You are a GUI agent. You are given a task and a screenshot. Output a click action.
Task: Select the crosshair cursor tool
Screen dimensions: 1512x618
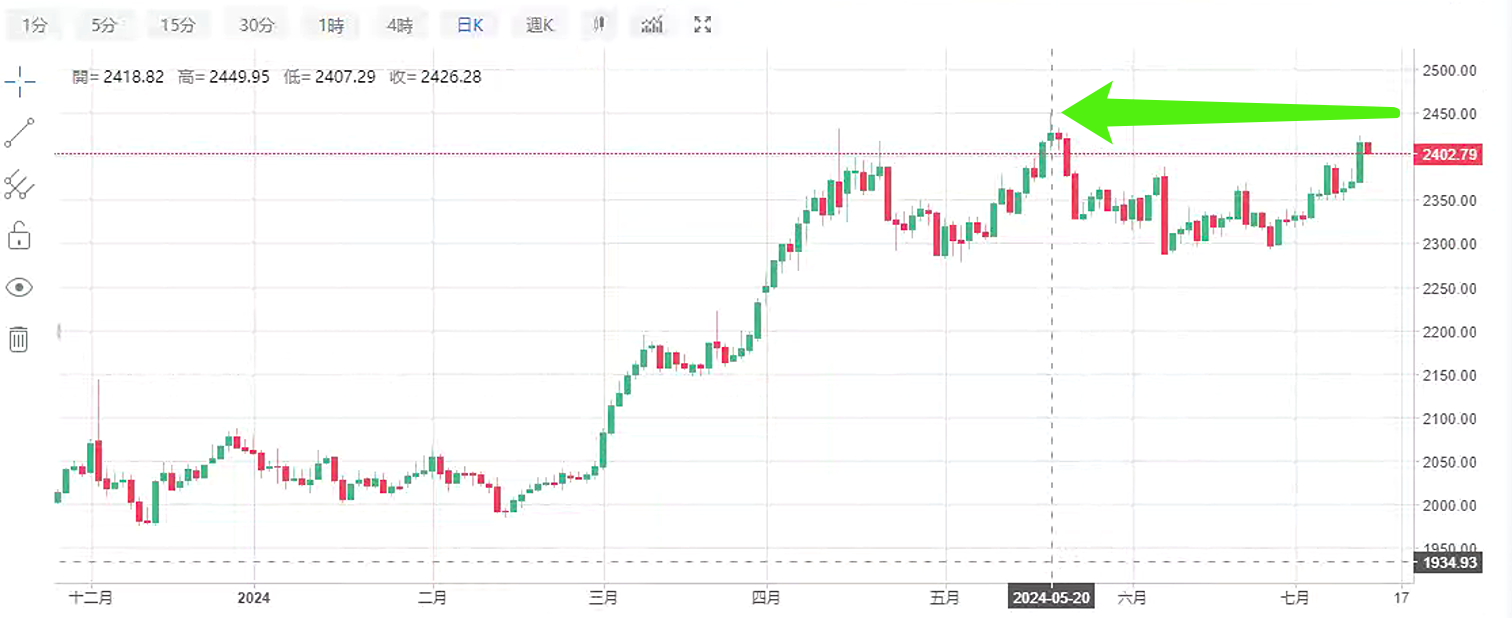pos(19,81)
